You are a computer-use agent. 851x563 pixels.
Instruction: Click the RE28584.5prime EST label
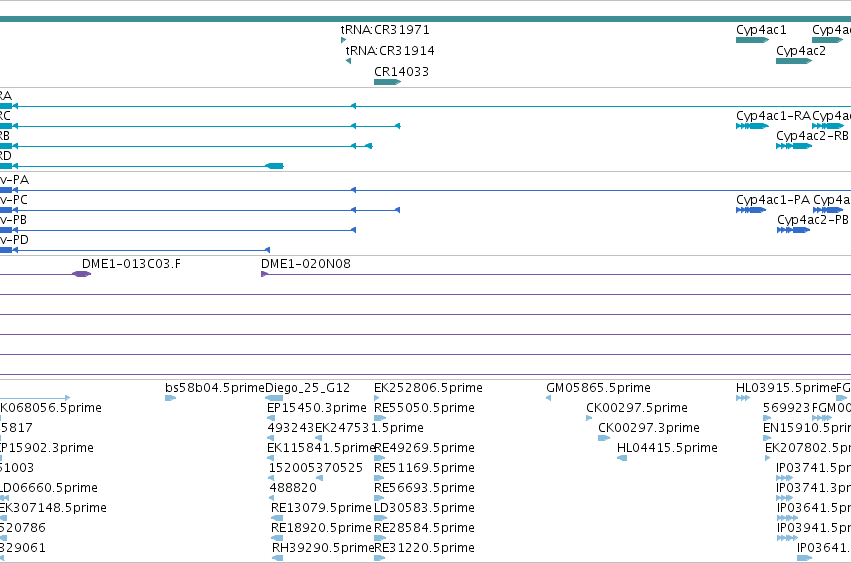(x=424, y=528)
